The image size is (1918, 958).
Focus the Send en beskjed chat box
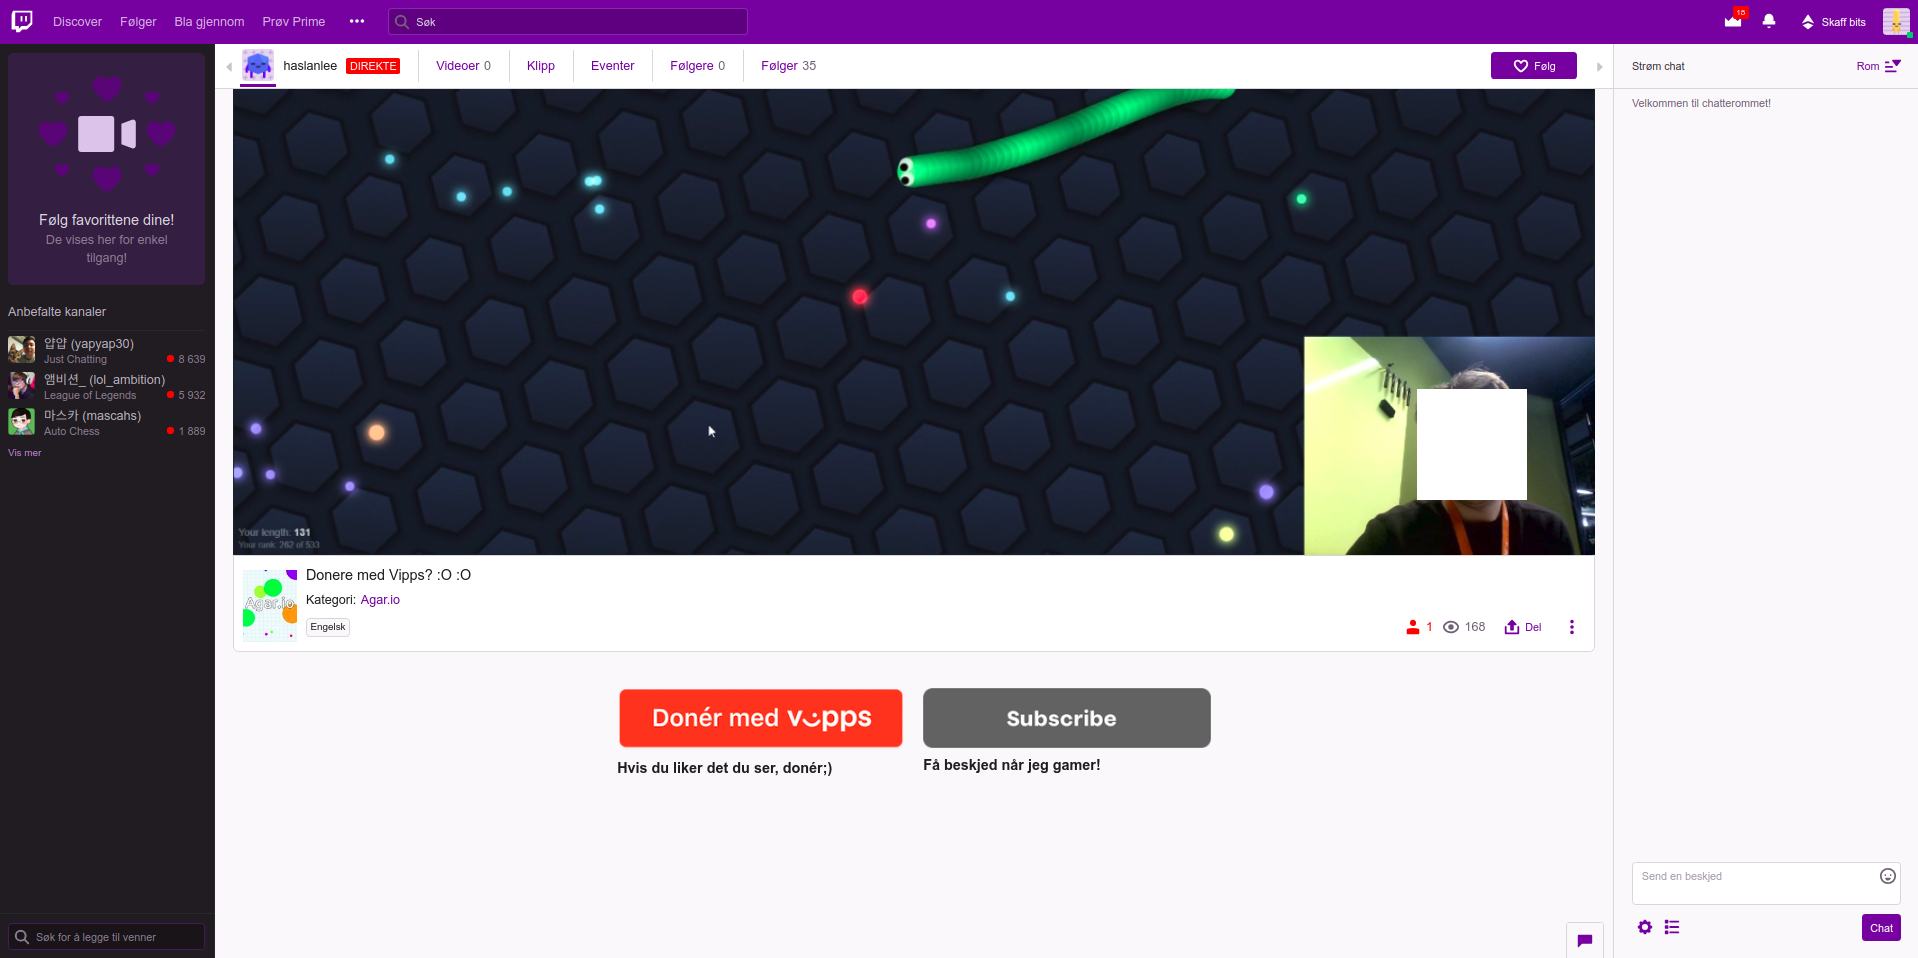1766,883
